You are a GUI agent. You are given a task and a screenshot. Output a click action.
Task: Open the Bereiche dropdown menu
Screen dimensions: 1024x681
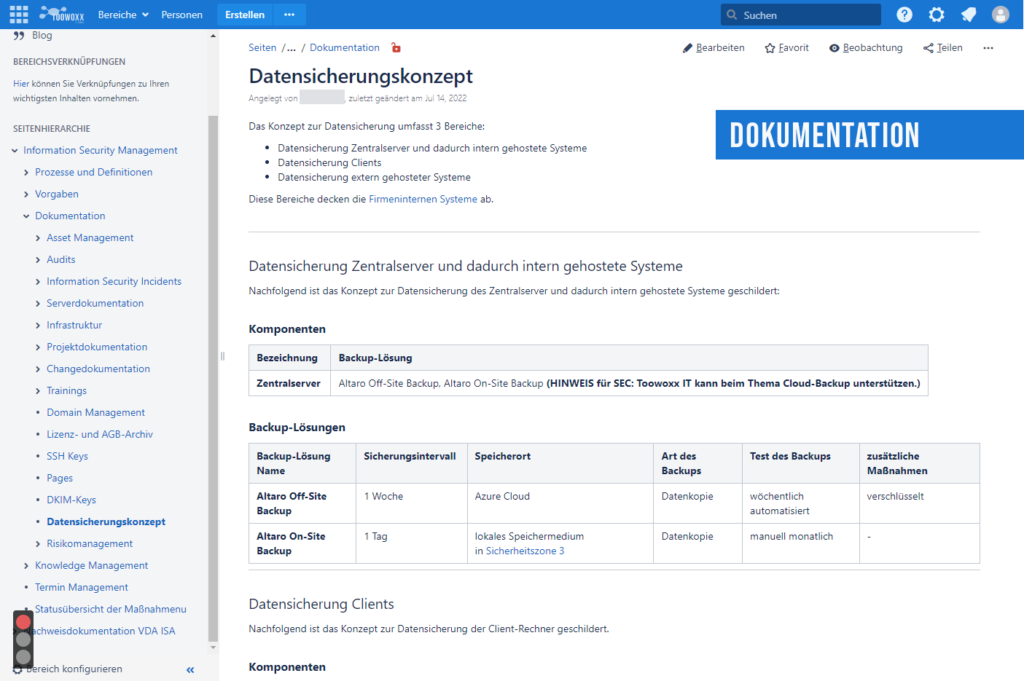[x=123, y=15]
